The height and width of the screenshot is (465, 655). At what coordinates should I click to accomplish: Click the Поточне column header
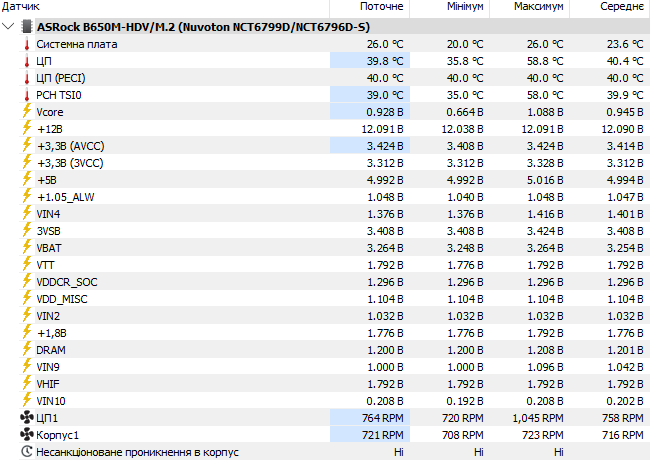pyautogui.click(x=381, y=7)
